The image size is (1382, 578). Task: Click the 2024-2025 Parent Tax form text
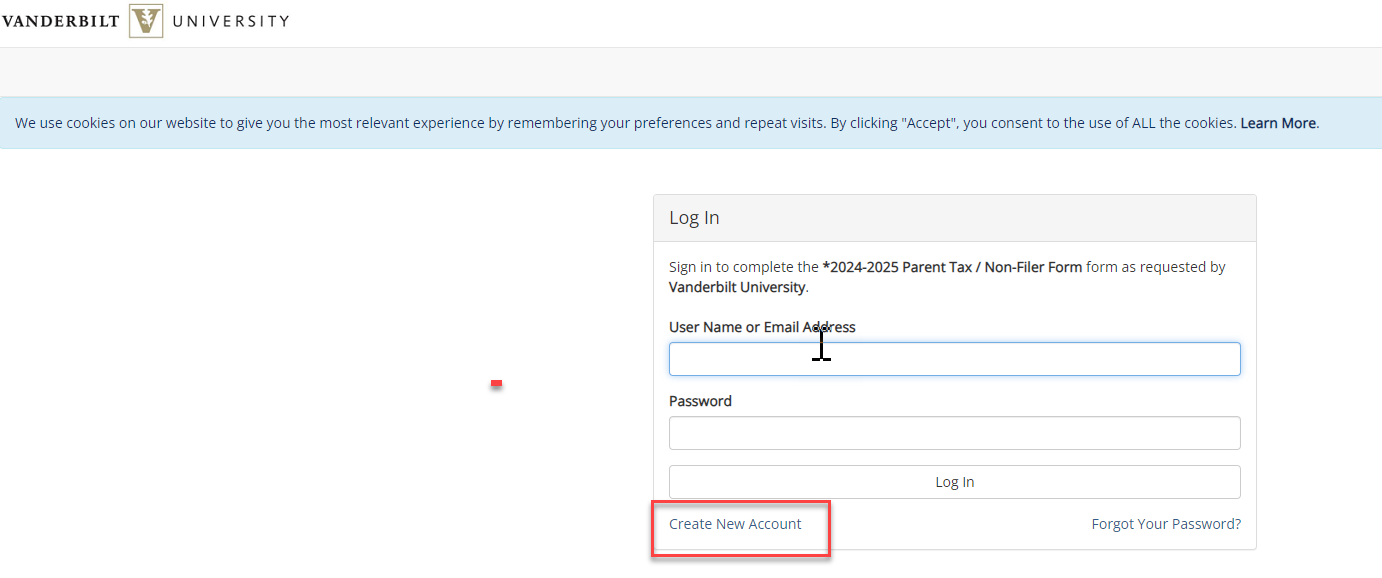[950, 266]
